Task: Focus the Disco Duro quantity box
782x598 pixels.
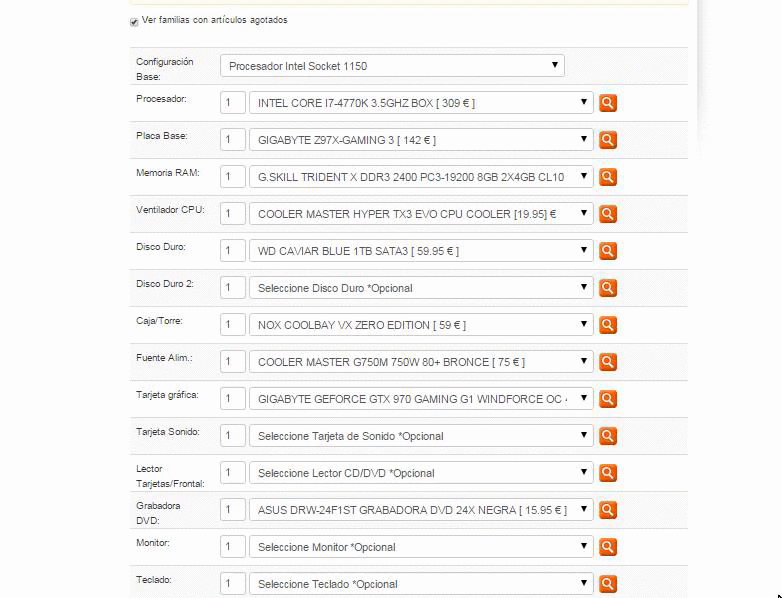Action: coord(233,250)
